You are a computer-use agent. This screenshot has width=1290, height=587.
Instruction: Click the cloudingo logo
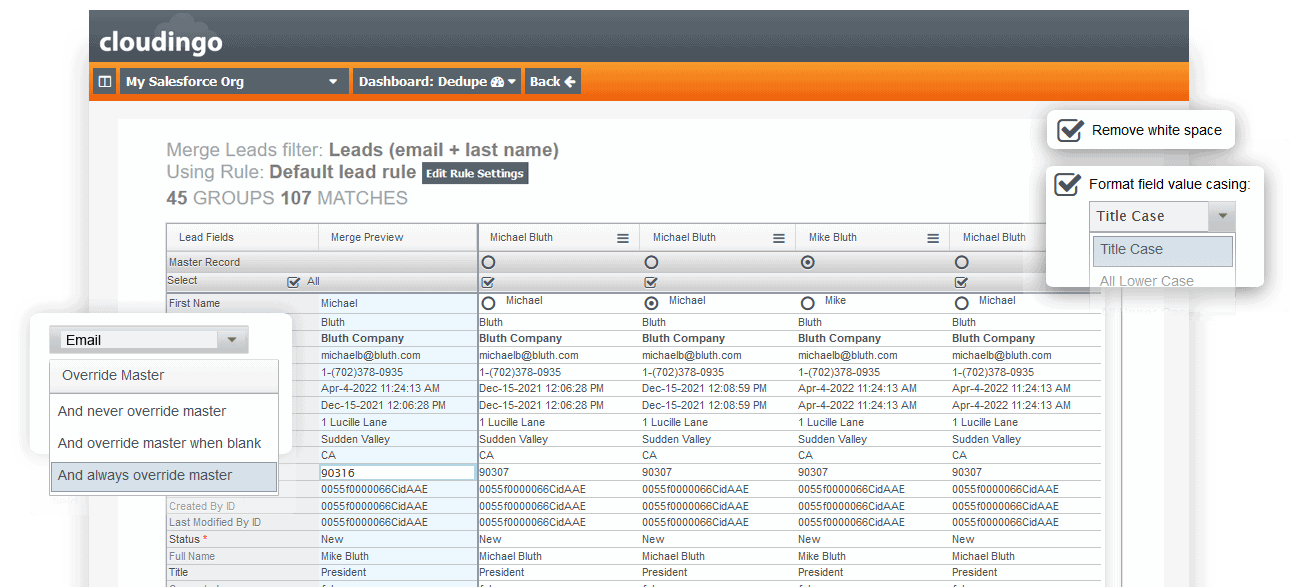click(x=161, y=42)
